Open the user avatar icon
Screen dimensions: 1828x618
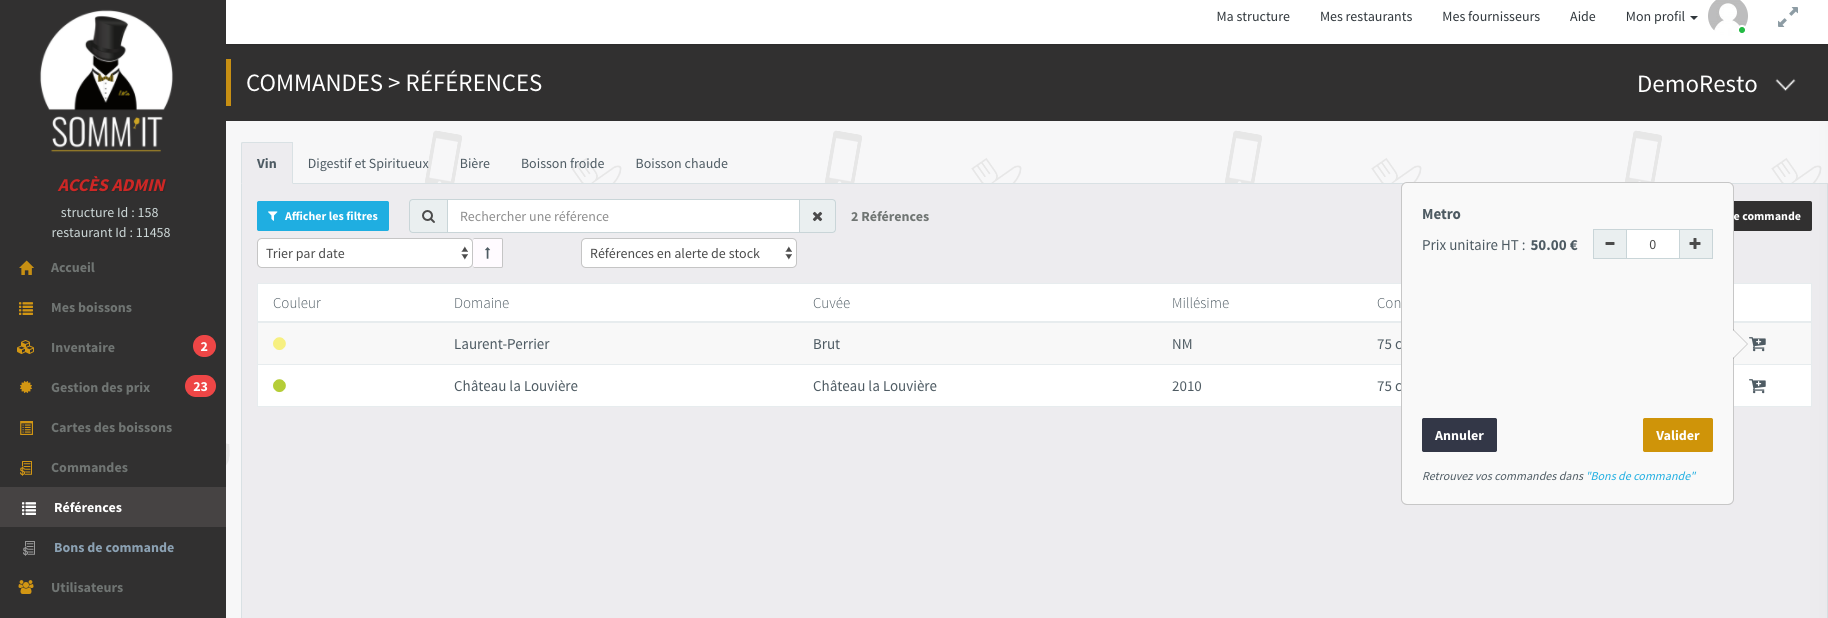point(1727,16)
